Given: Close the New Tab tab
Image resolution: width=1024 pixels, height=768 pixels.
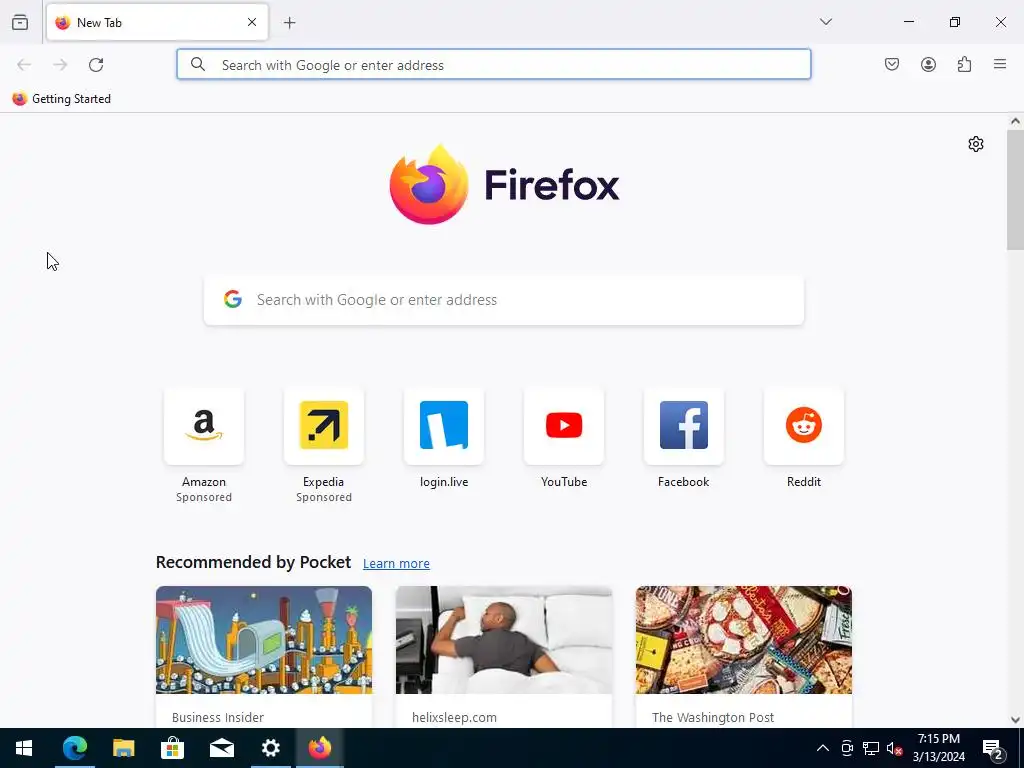Looking at the screenshot, I should (x=252, y=22).
